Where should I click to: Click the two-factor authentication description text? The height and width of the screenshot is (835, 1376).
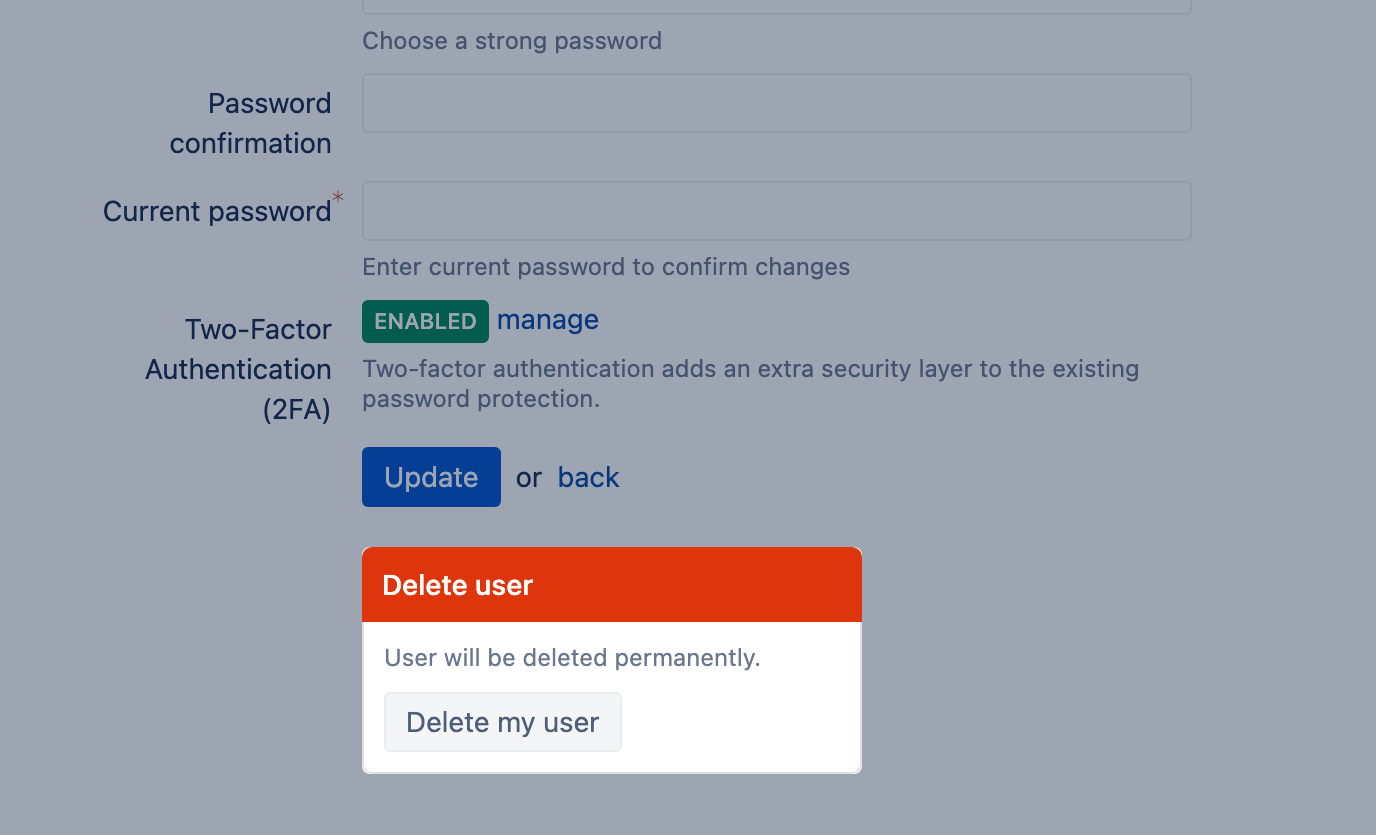(x=751, y=384)
